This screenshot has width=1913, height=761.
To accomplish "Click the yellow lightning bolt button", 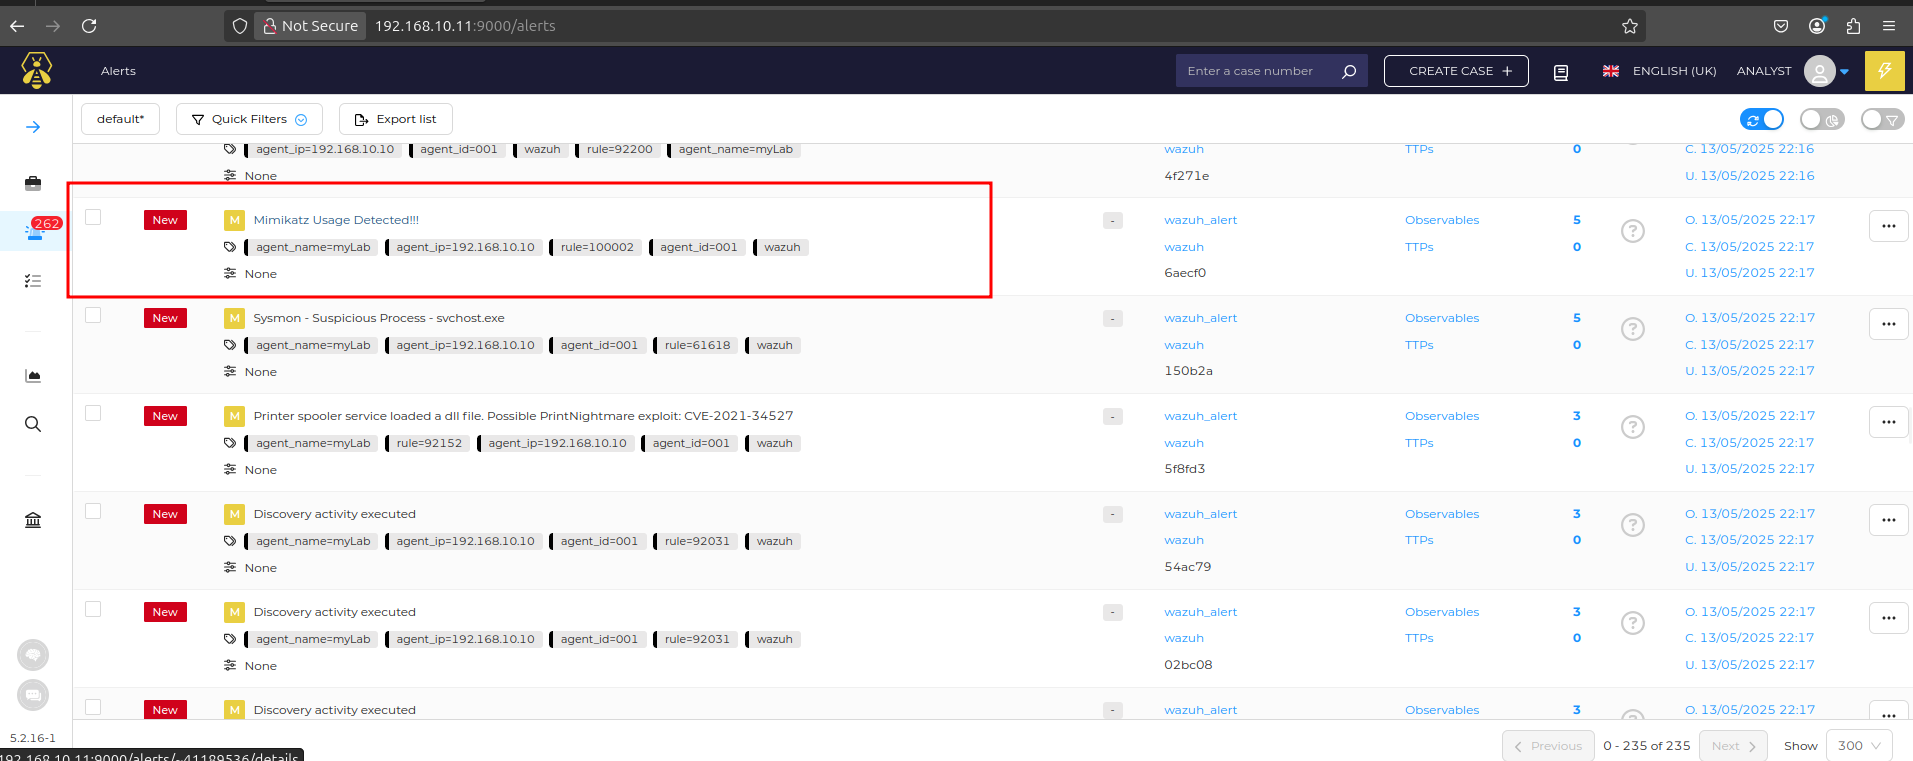I will [1884, 71].
